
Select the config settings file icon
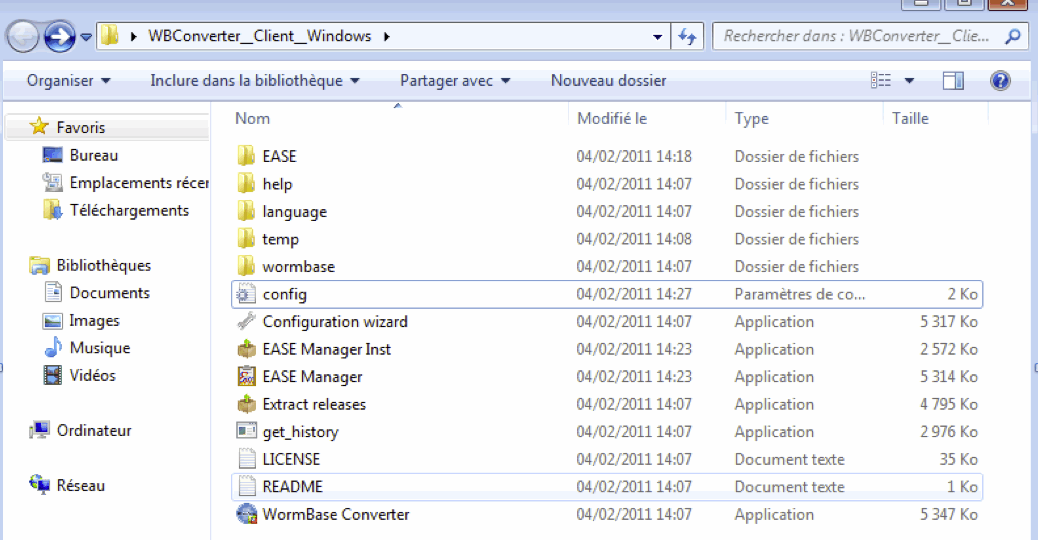coord(246,294)
